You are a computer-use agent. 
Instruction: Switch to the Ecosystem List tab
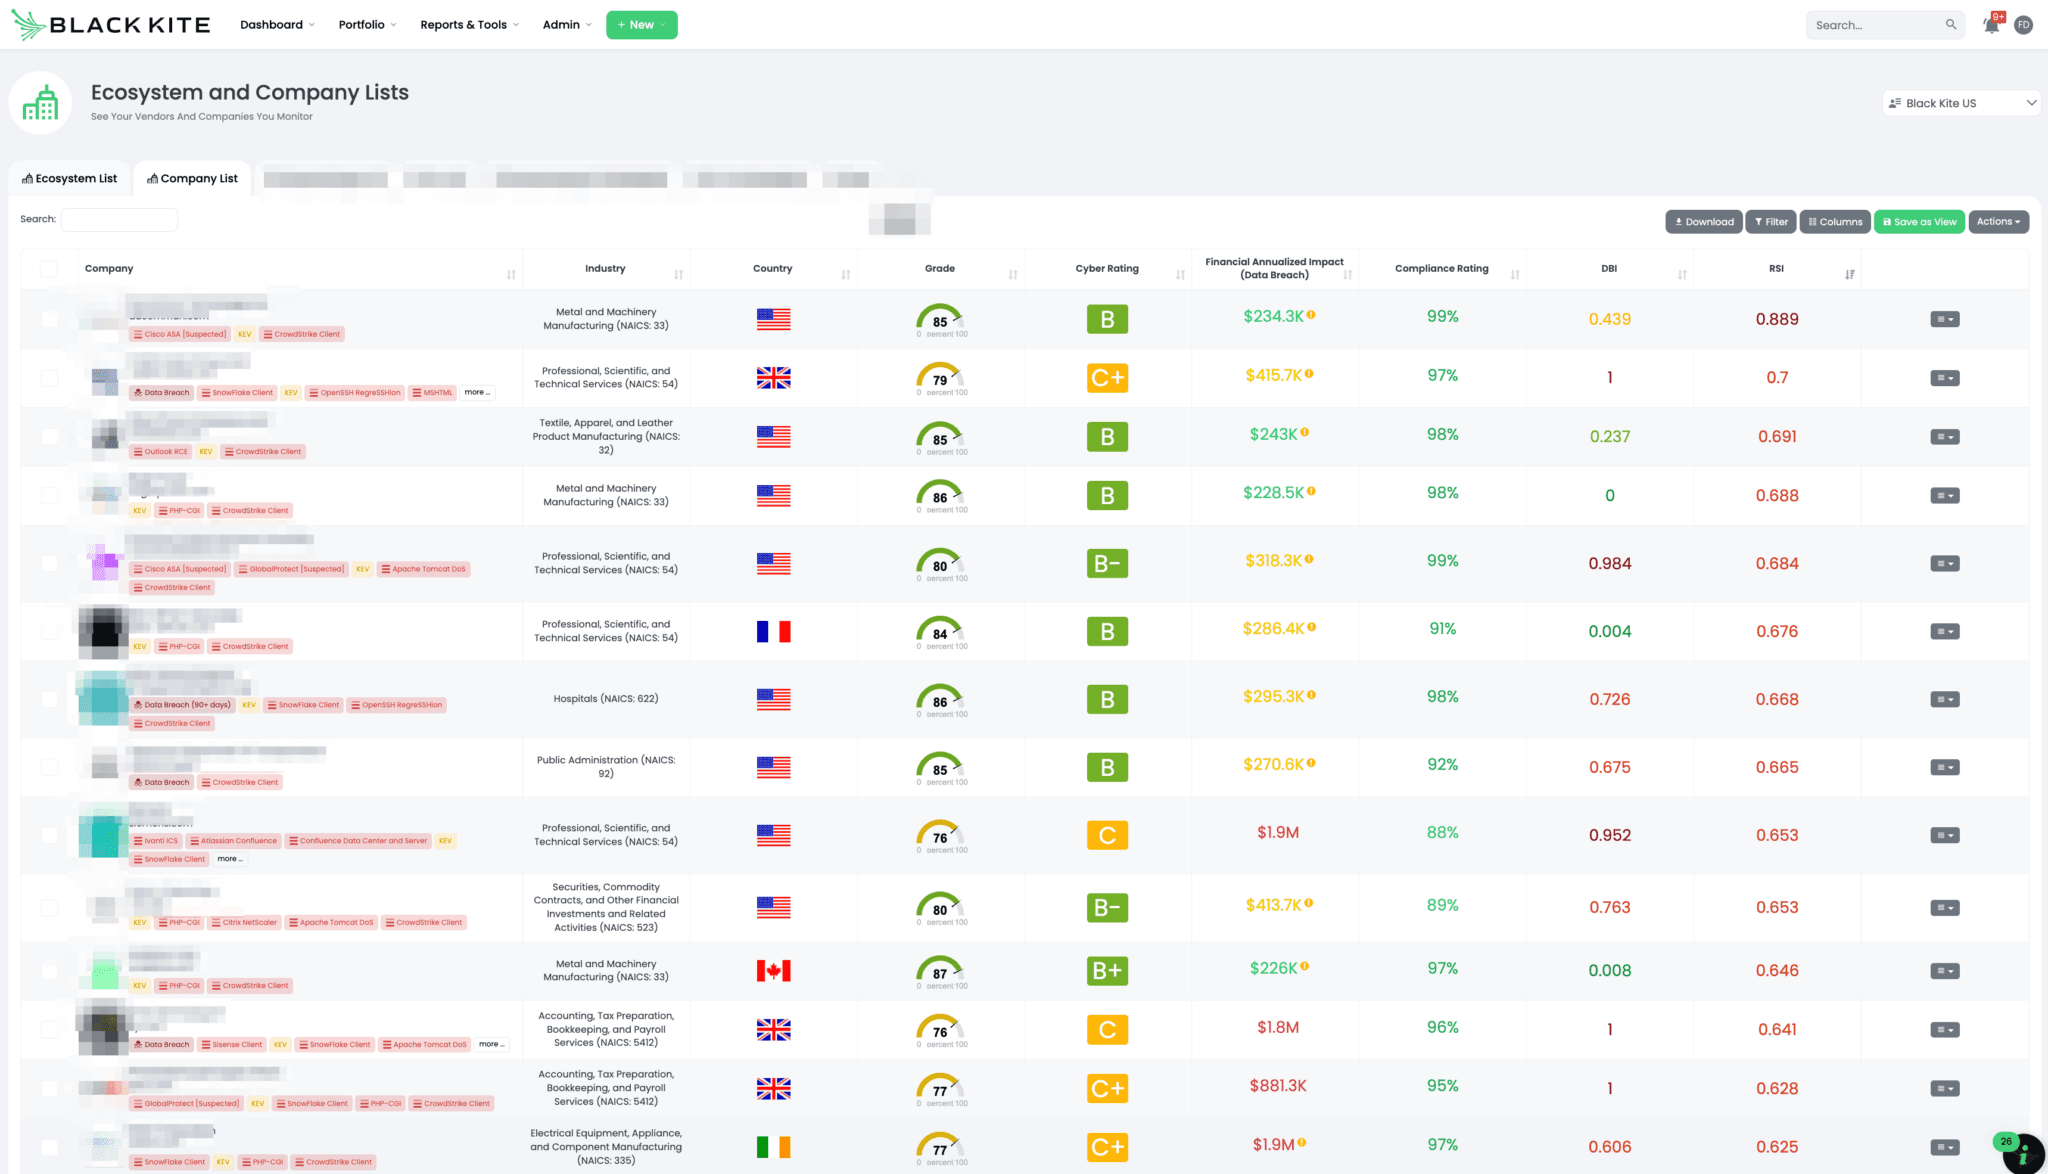(69, 178)
